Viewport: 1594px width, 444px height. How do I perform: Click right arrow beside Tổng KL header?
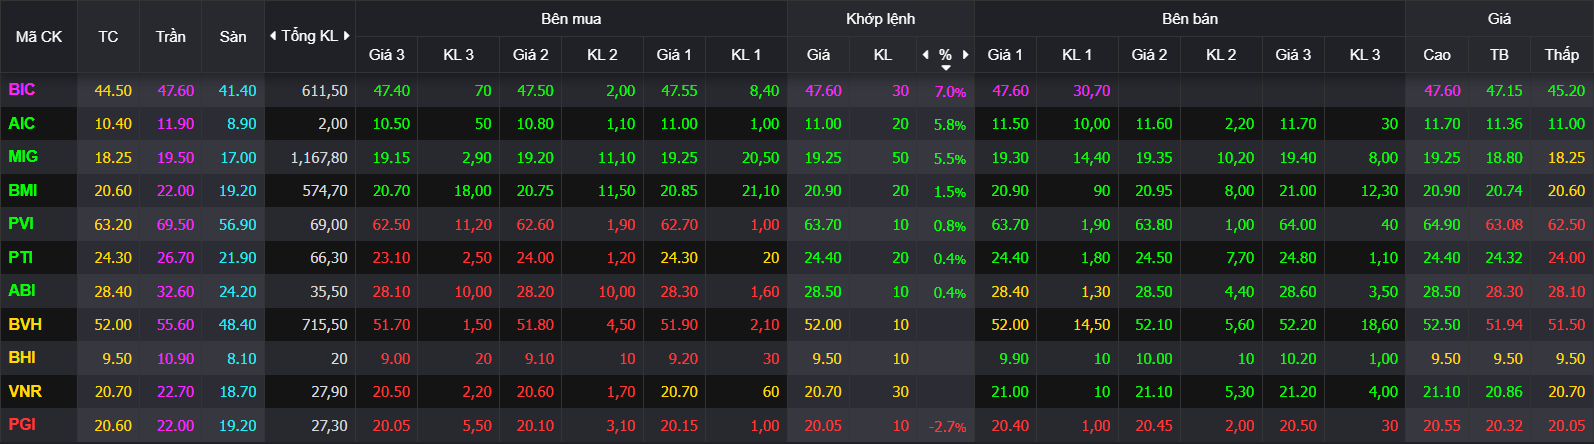point(347,36)
